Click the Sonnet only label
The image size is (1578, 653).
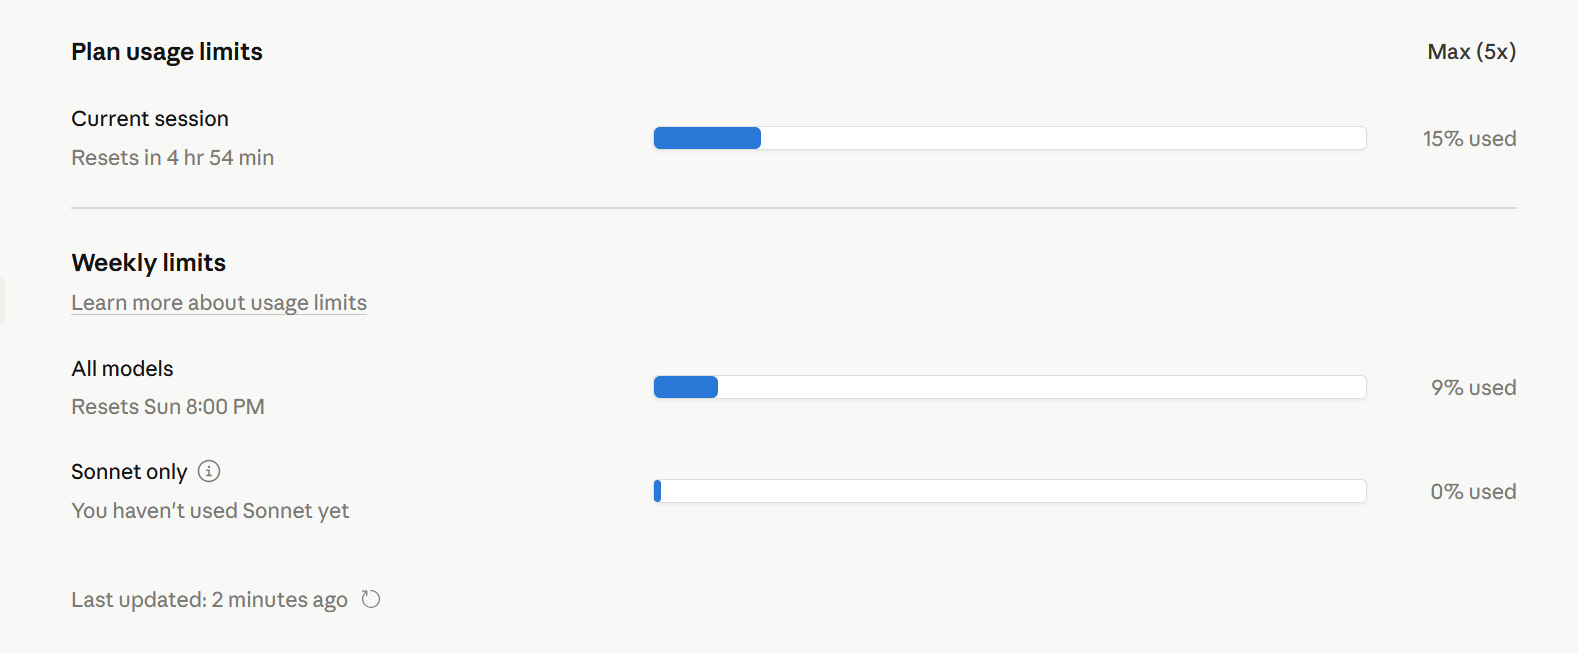129,472
